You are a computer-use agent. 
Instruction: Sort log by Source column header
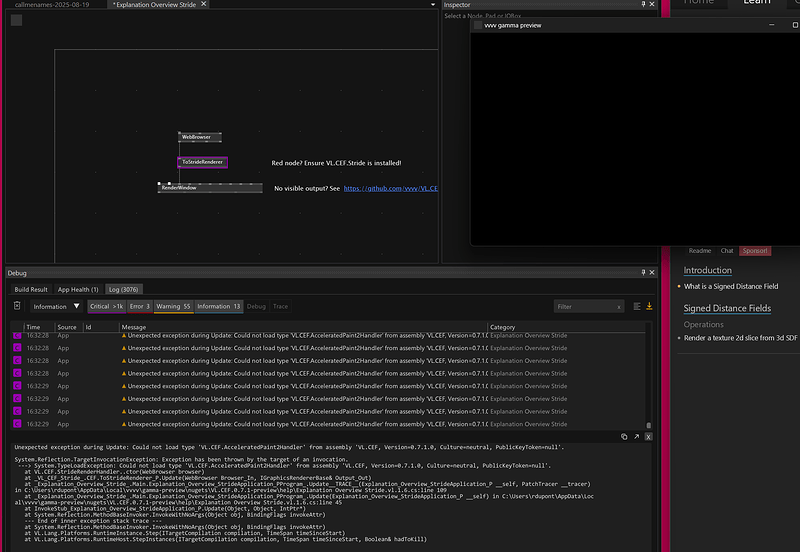tap(67, 327)
